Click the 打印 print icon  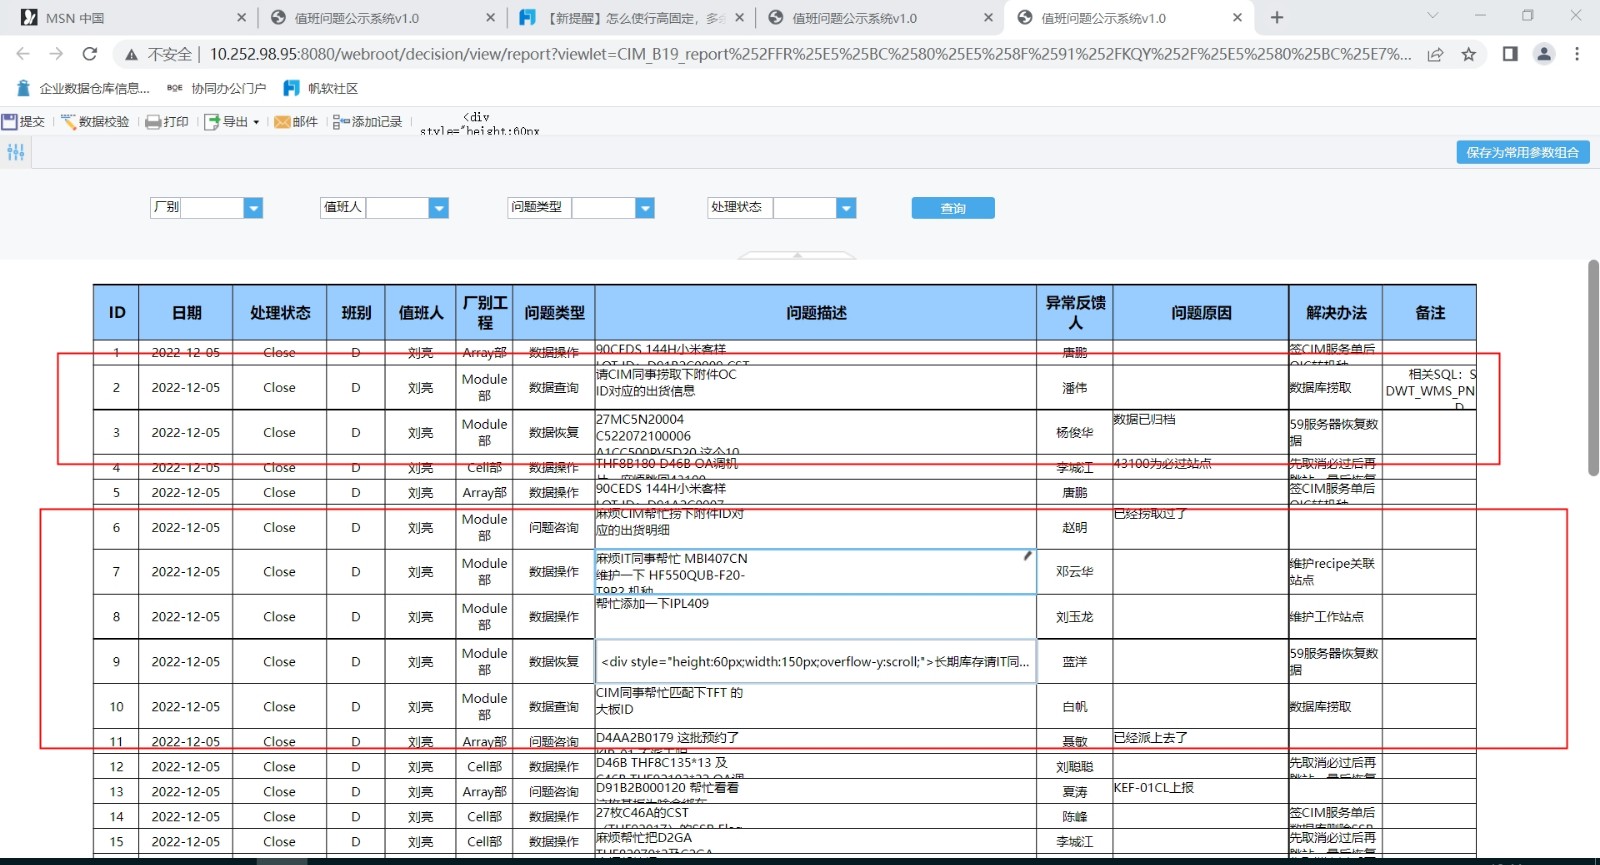point(153,122)
